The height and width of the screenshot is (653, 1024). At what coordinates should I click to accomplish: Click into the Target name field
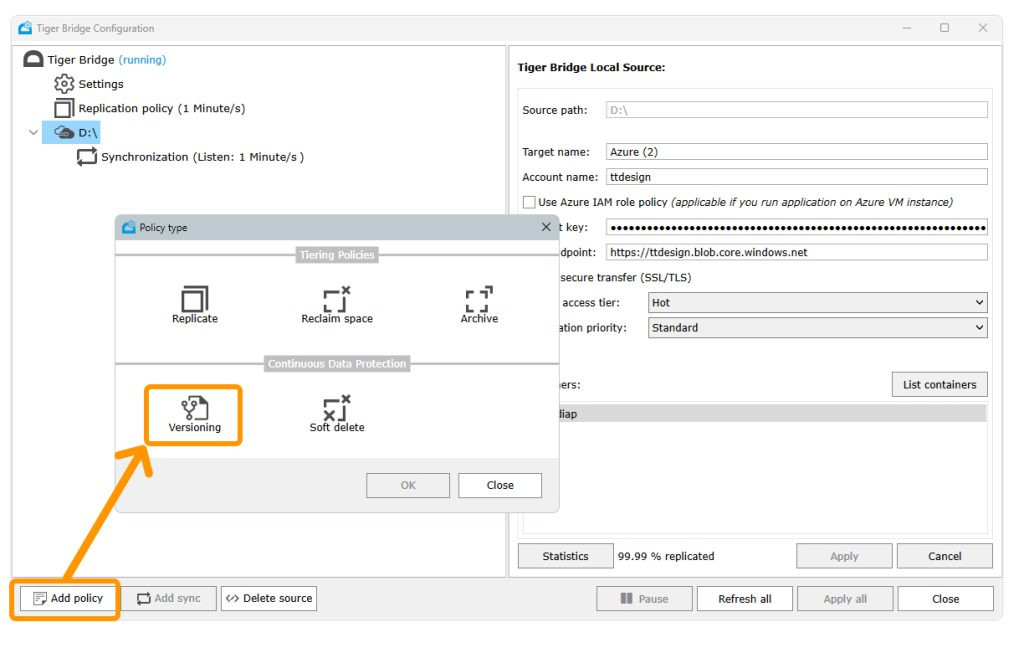coord(797,151)
